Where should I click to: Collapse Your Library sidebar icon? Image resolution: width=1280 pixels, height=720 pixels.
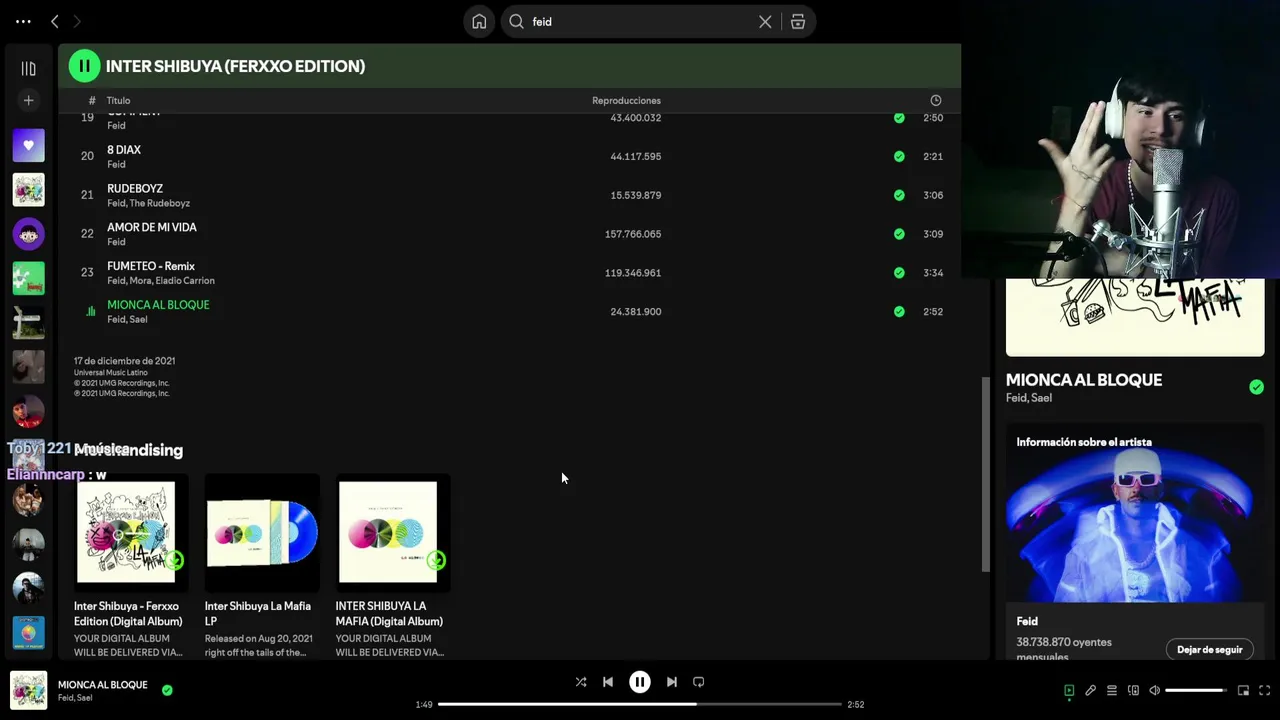pyautogui.click(x=28, y=68)
